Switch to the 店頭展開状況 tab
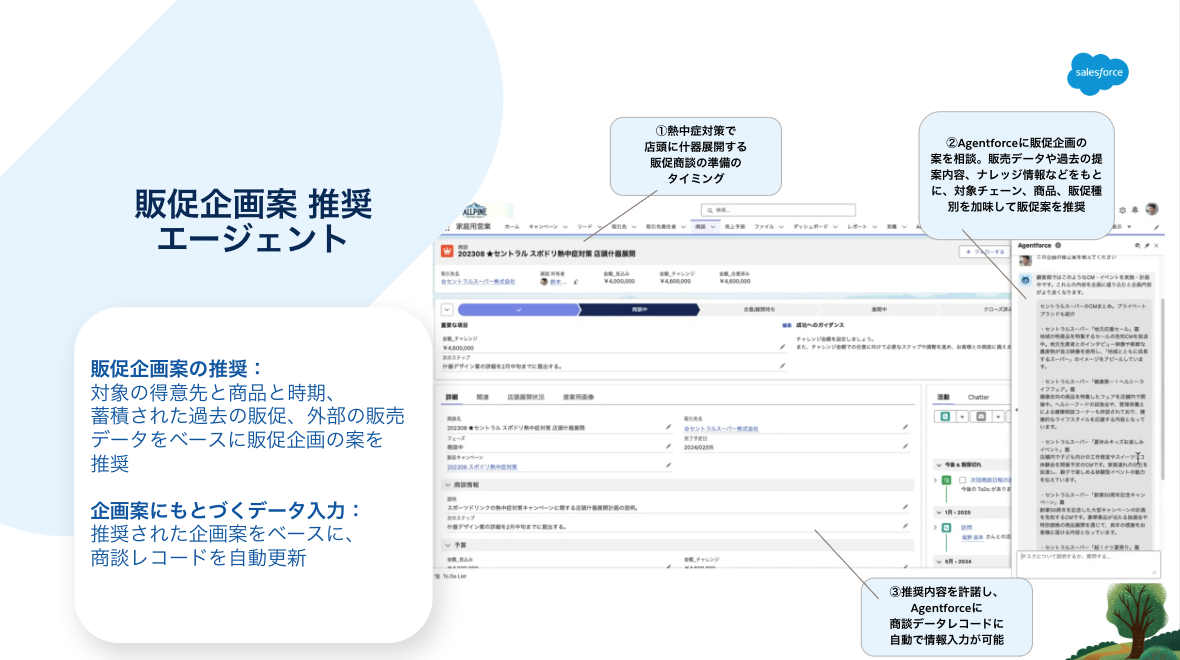Viewport: 1180px width, 660px height. (525, 397)
